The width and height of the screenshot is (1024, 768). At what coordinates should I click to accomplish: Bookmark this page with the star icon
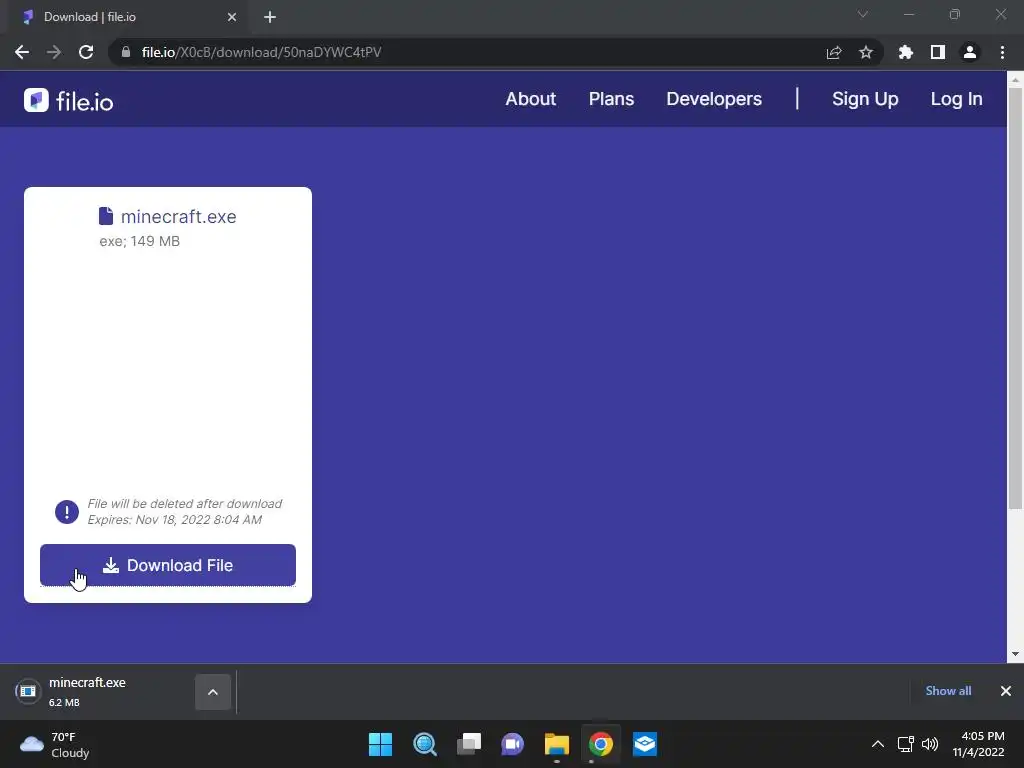tap(866, 52)
